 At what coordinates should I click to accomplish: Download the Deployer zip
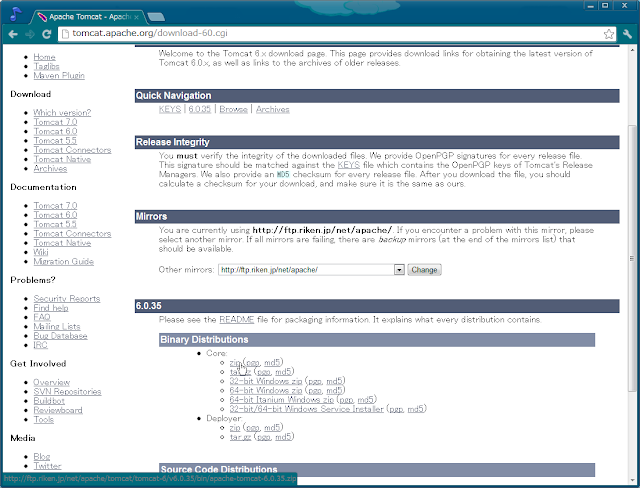(235, 428)
